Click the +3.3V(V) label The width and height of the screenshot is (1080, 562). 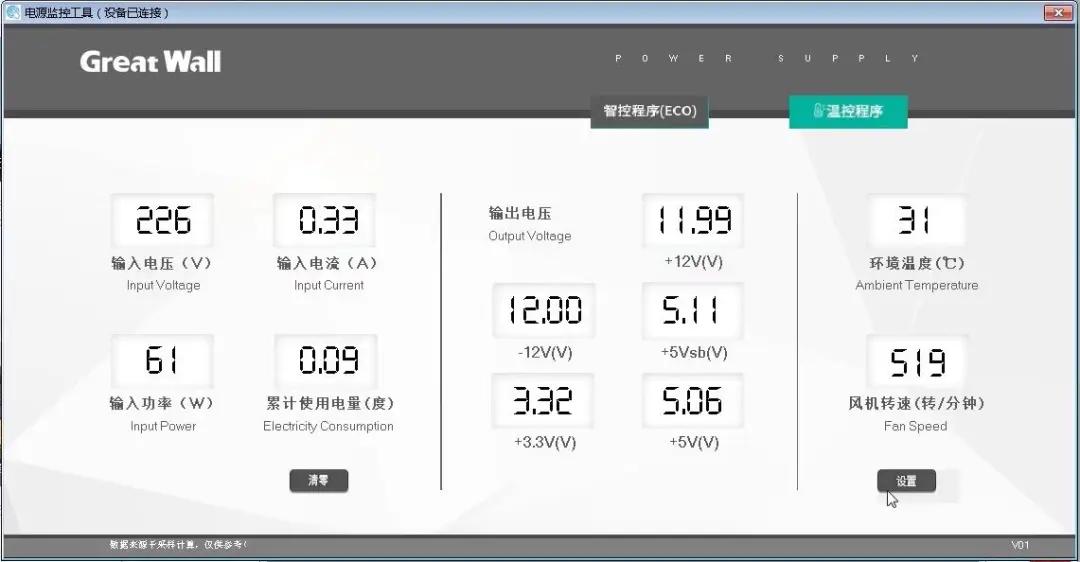click(x=545, y=442)
